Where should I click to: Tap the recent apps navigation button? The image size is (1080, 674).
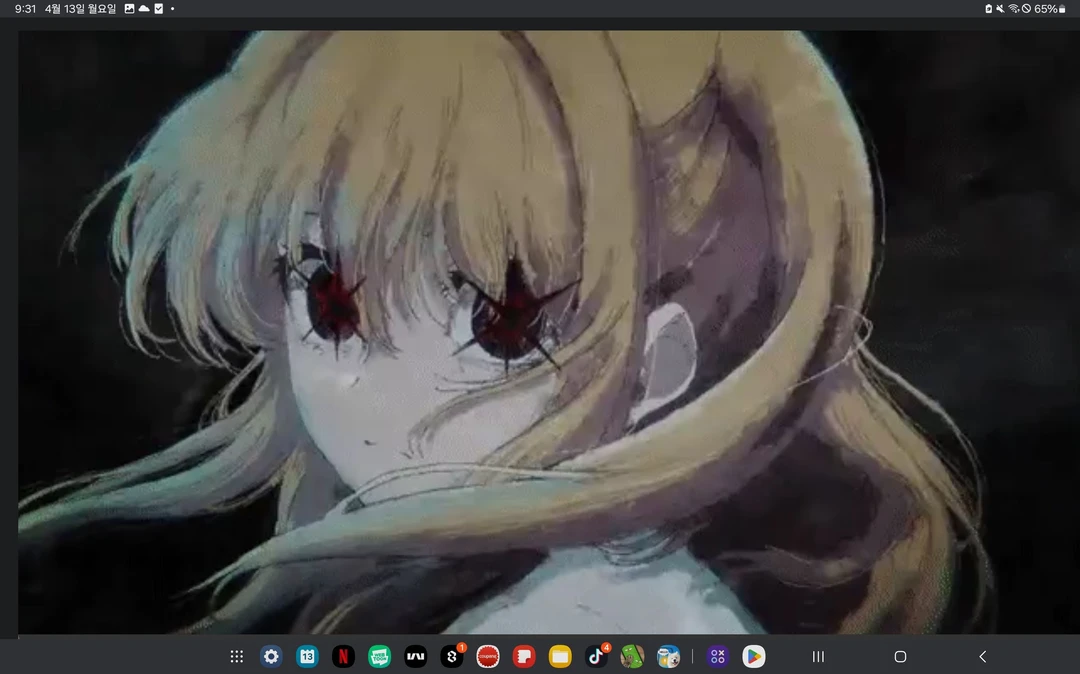[x=818, y=657]
